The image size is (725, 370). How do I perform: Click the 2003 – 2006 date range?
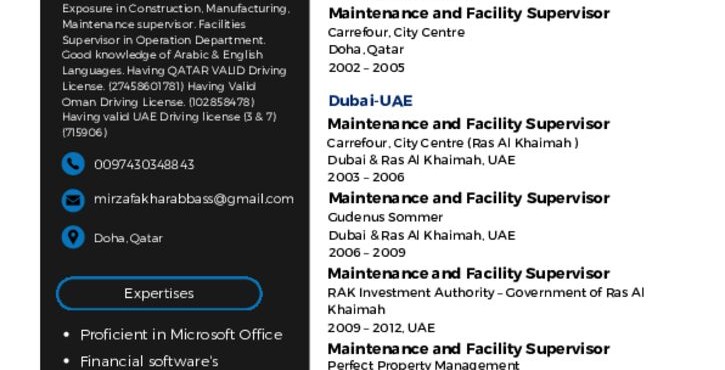click(366, 177)
